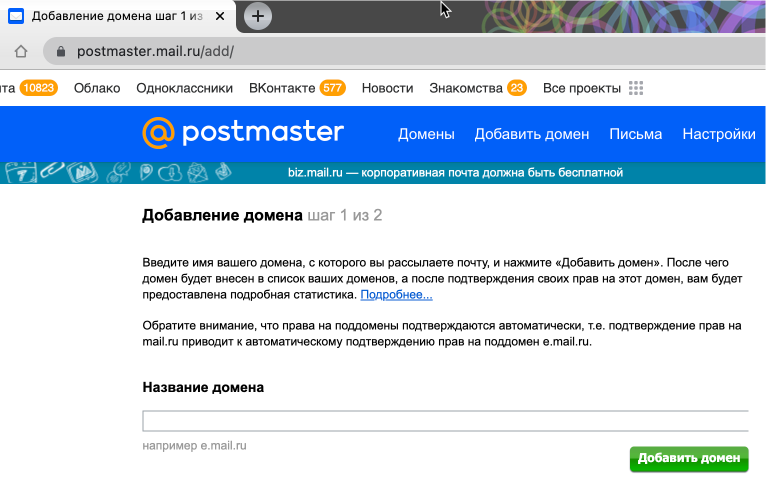Go to the Письма section
Image resolution: width=766 pixels, height=479 pixels.
click(636, 134)
